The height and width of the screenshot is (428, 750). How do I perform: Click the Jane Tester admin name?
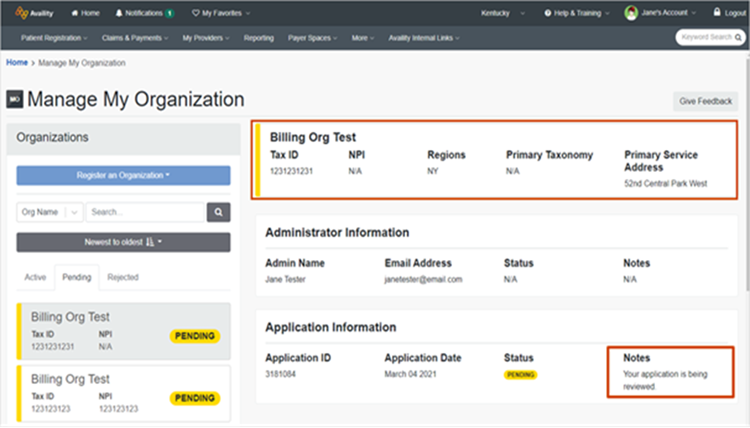pos(285,279)
